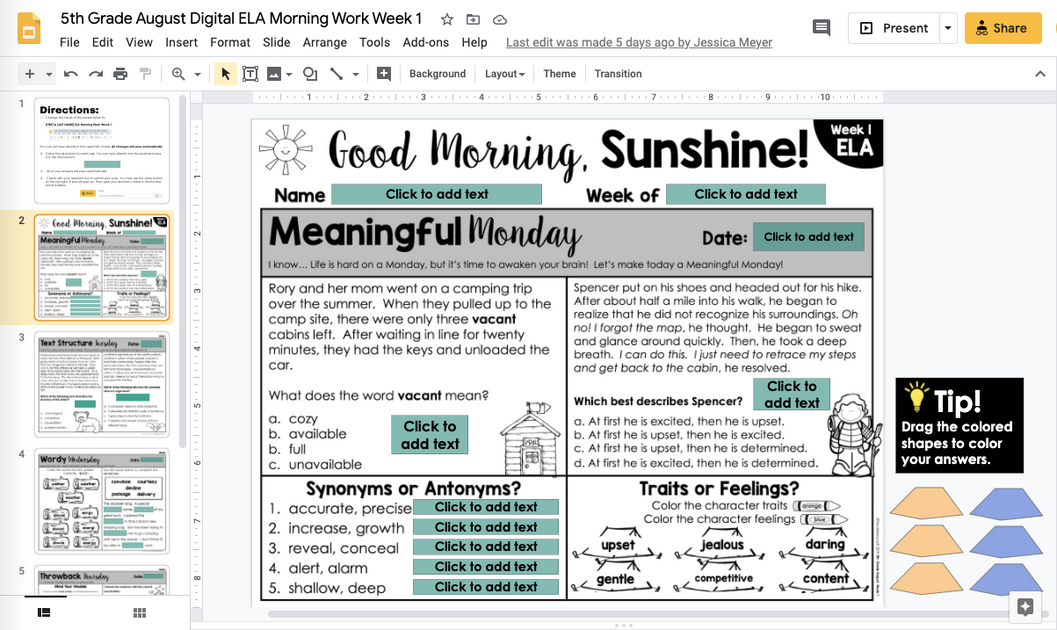Select the line drawing tool

(x=334, y=73)
